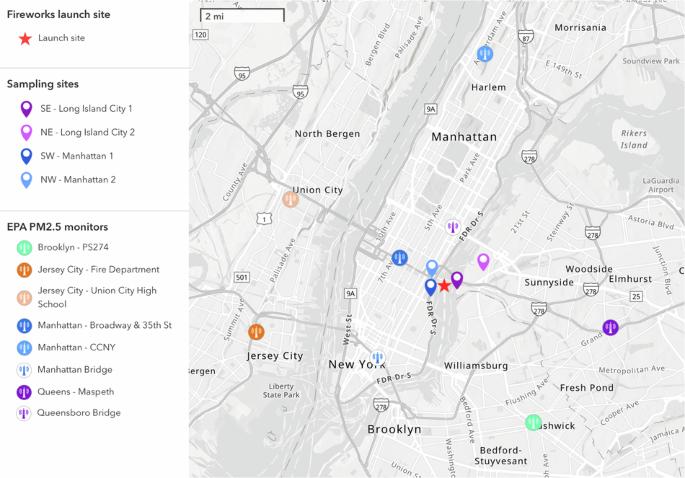Open the Brooklyn PS274 green monitor marker on map
This screenshot has height=478, width=685.
click(x=534, y=422)
